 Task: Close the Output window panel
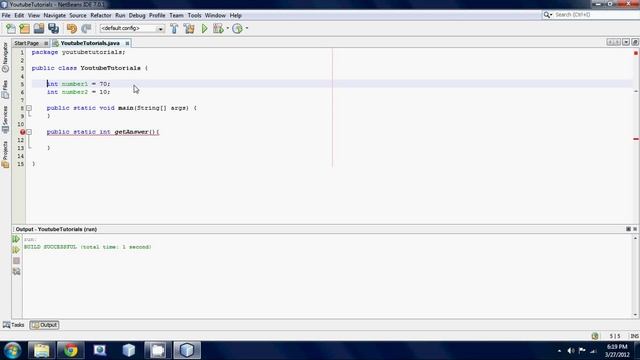pyautogui.click(x=635, y=229)
